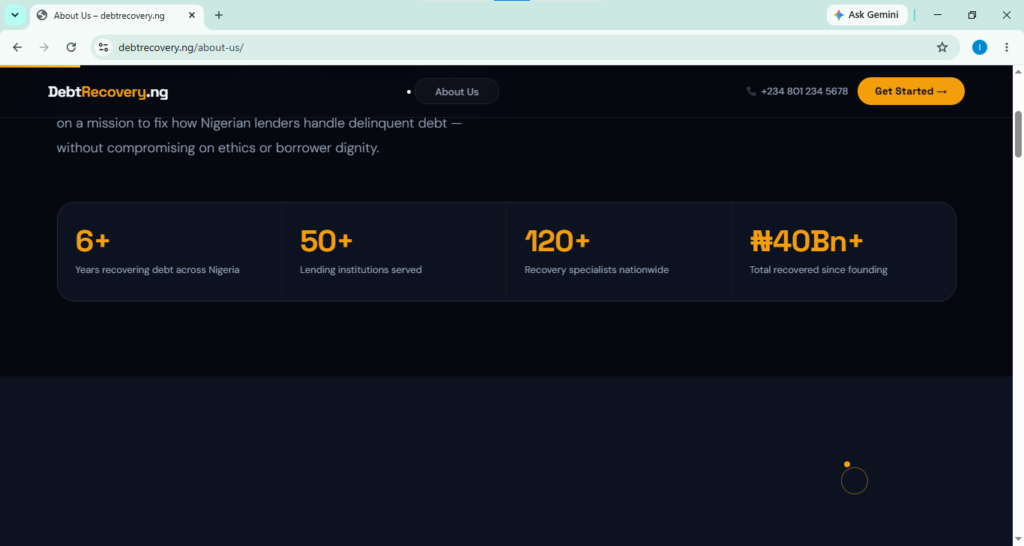
Task: Click the Get Started button
Action: 910,91
